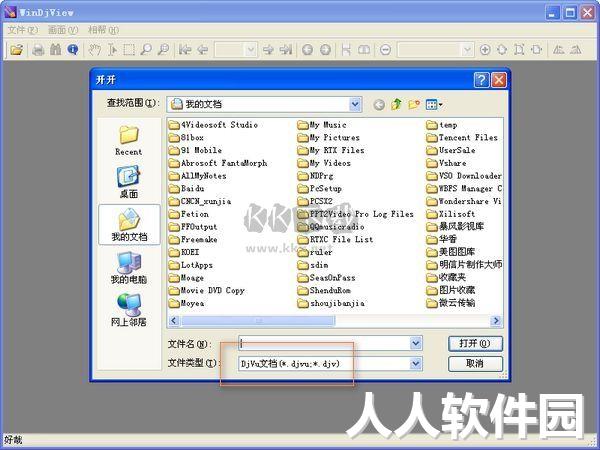Viewport: 600px width, 450px height.
Task: Select the My Videos folder
Action: [x=324, y=163]
